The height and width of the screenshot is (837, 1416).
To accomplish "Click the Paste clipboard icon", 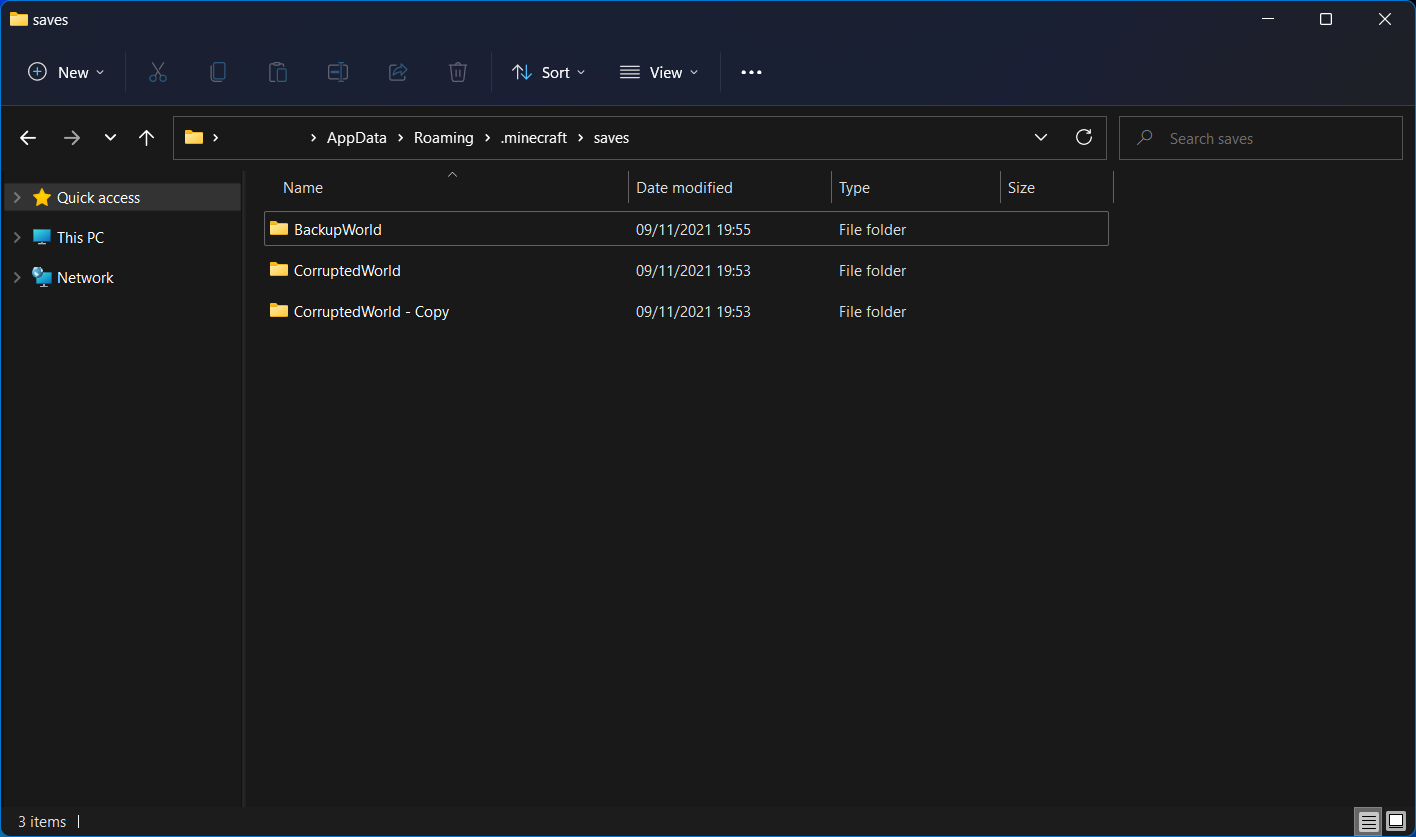I will point(278,72).
